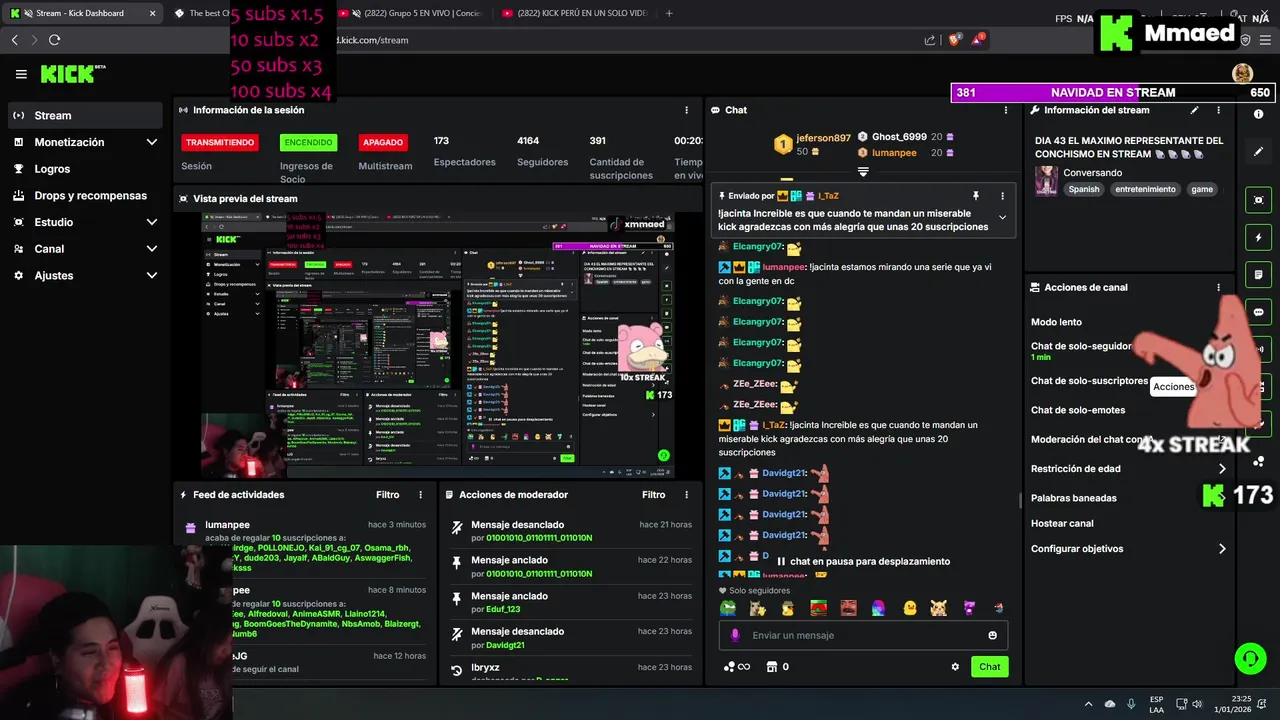Open Filtro in Acciones de moderador
This screenshot has width=1280, height=720.
(653, 495)
